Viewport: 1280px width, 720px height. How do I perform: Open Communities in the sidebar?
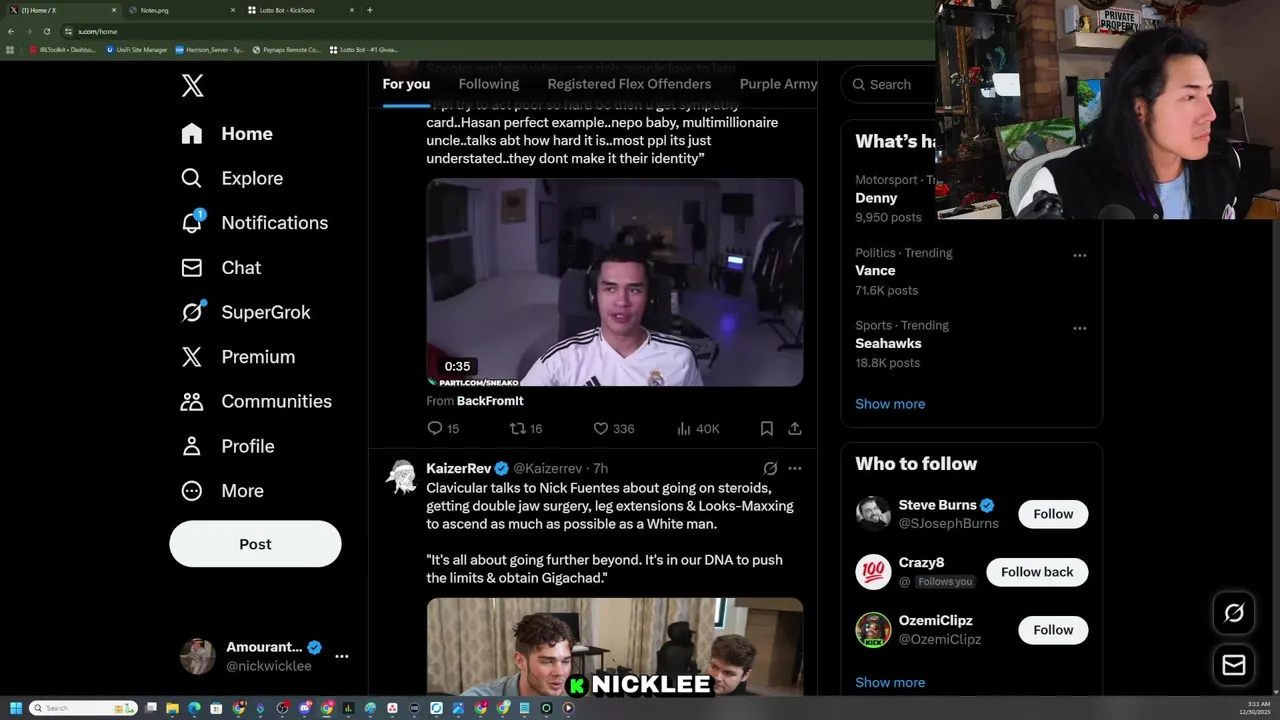point(256,401)
